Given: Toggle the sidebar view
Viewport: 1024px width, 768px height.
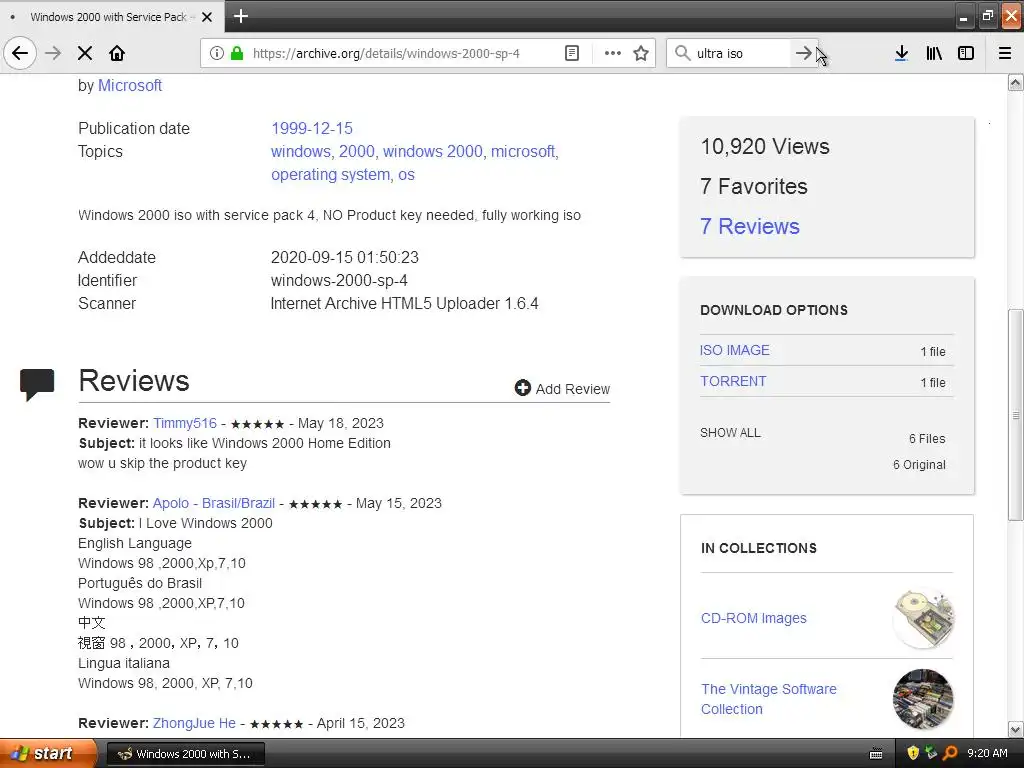Looking at the screenshot, I should coord(966,53).
